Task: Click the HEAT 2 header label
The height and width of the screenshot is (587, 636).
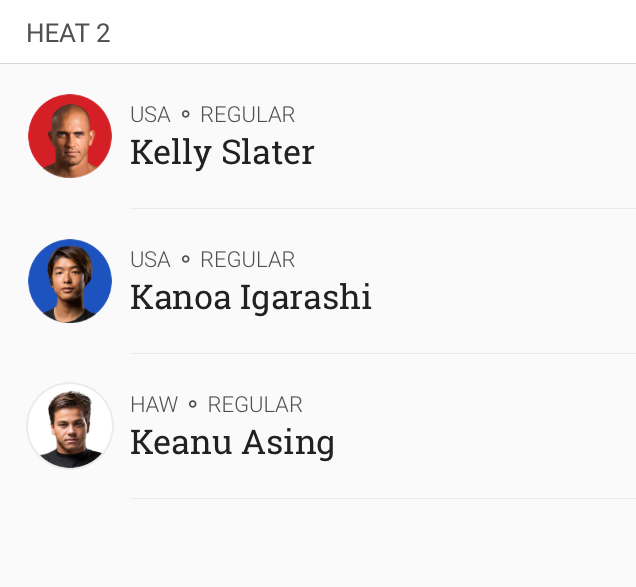Action: coord(68,33)
